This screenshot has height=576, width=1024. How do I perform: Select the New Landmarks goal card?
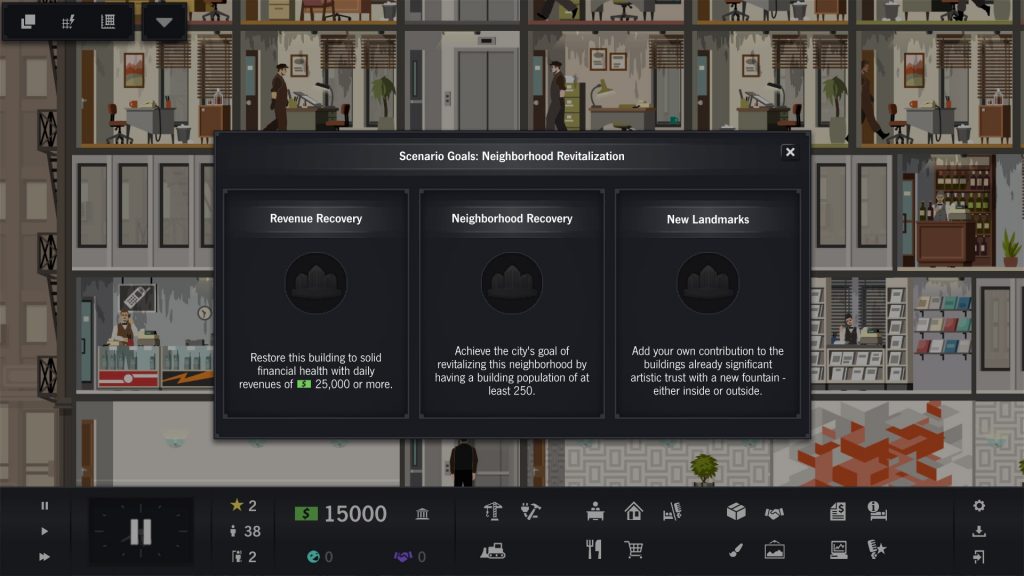point(708,304)
